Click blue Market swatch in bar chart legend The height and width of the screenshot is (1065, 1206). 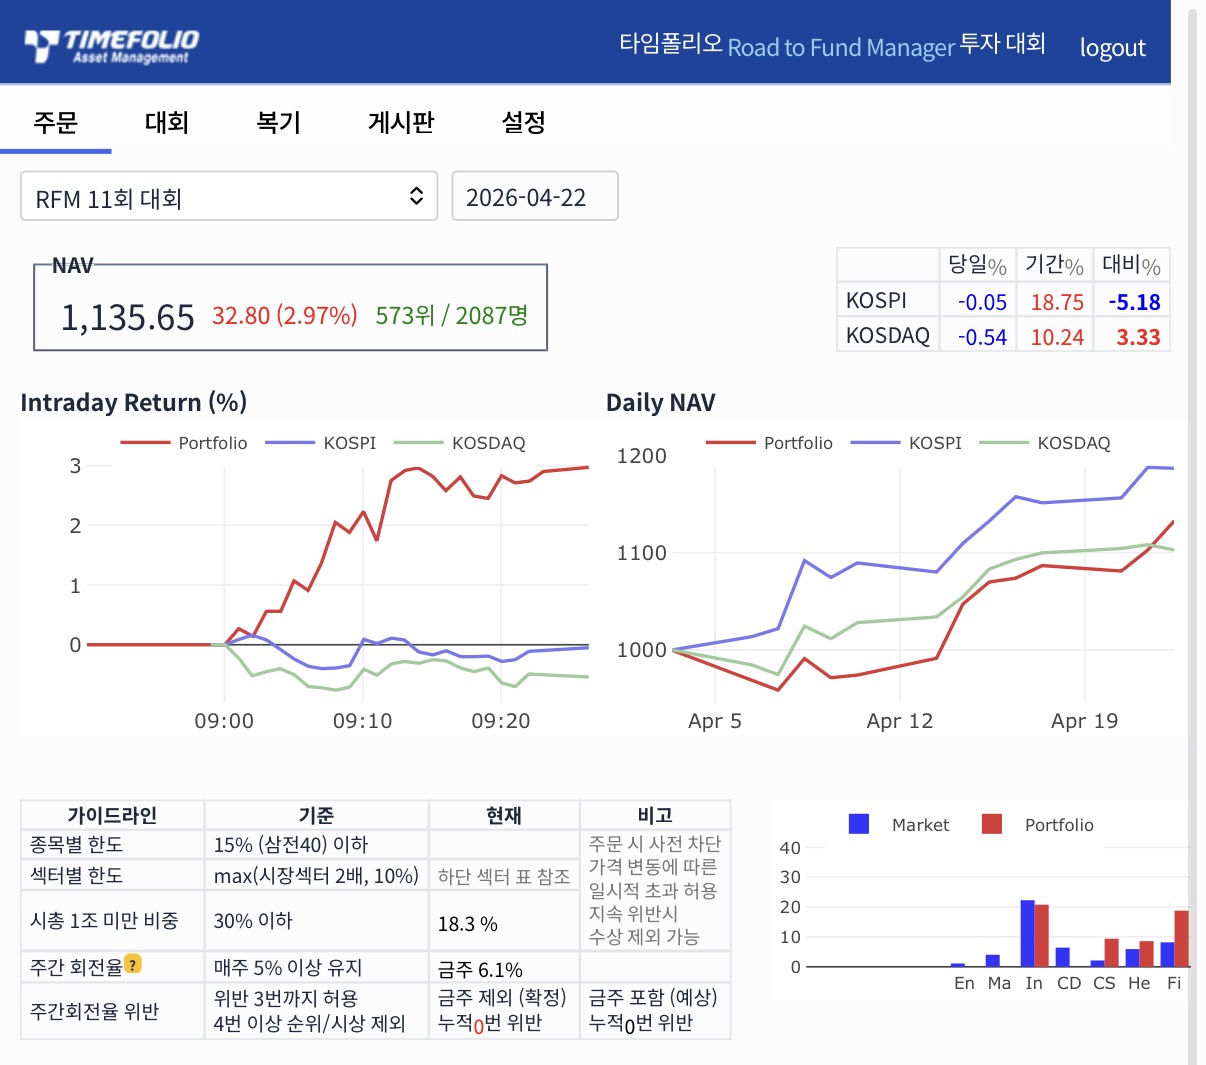(x=859, y=824)
